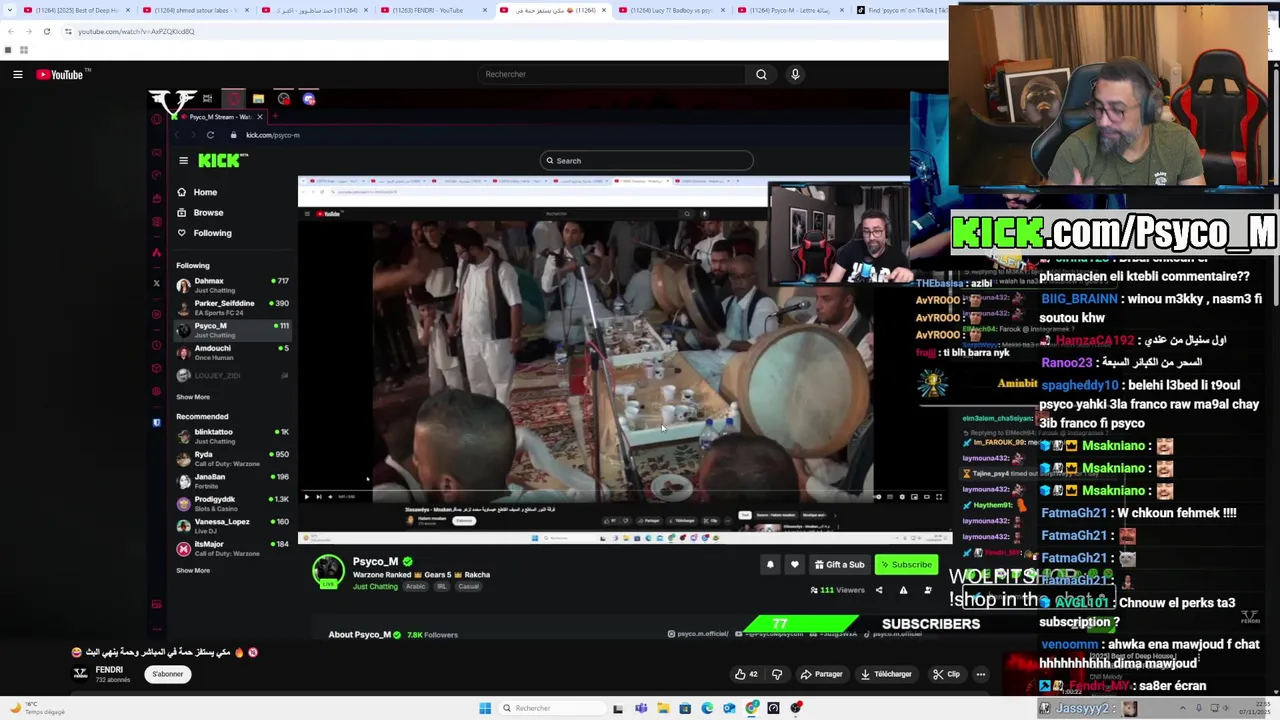Open the weather widget on the taskbar
1280x720 pixels.
point(40,708)
